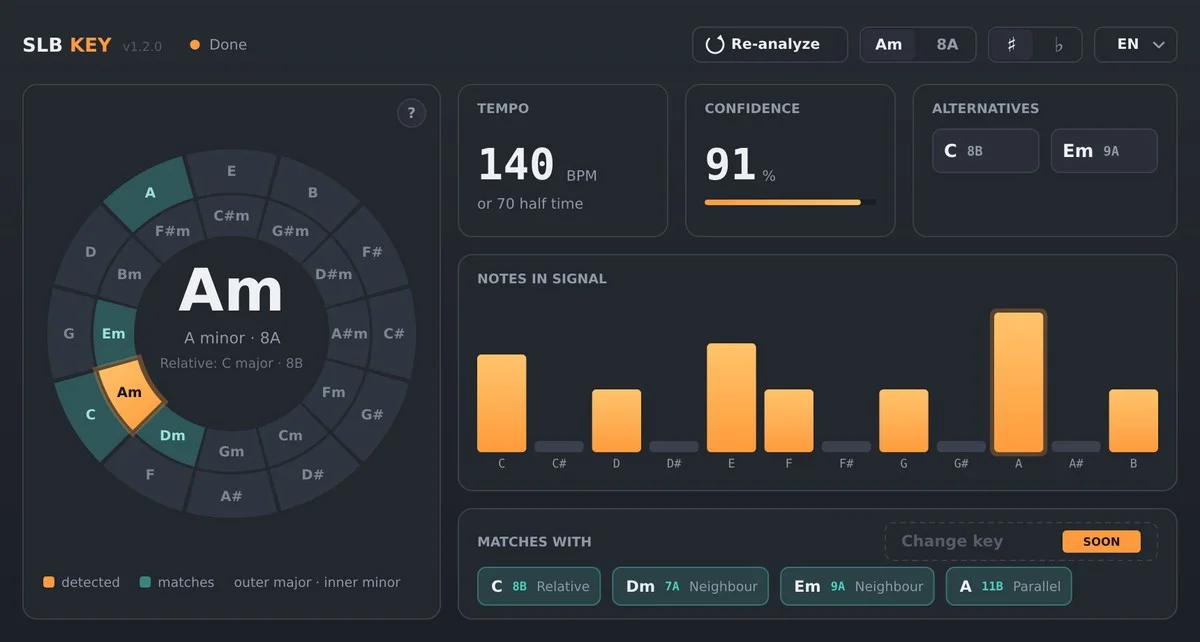Select the Bm wheel segment

pos(129,274)
